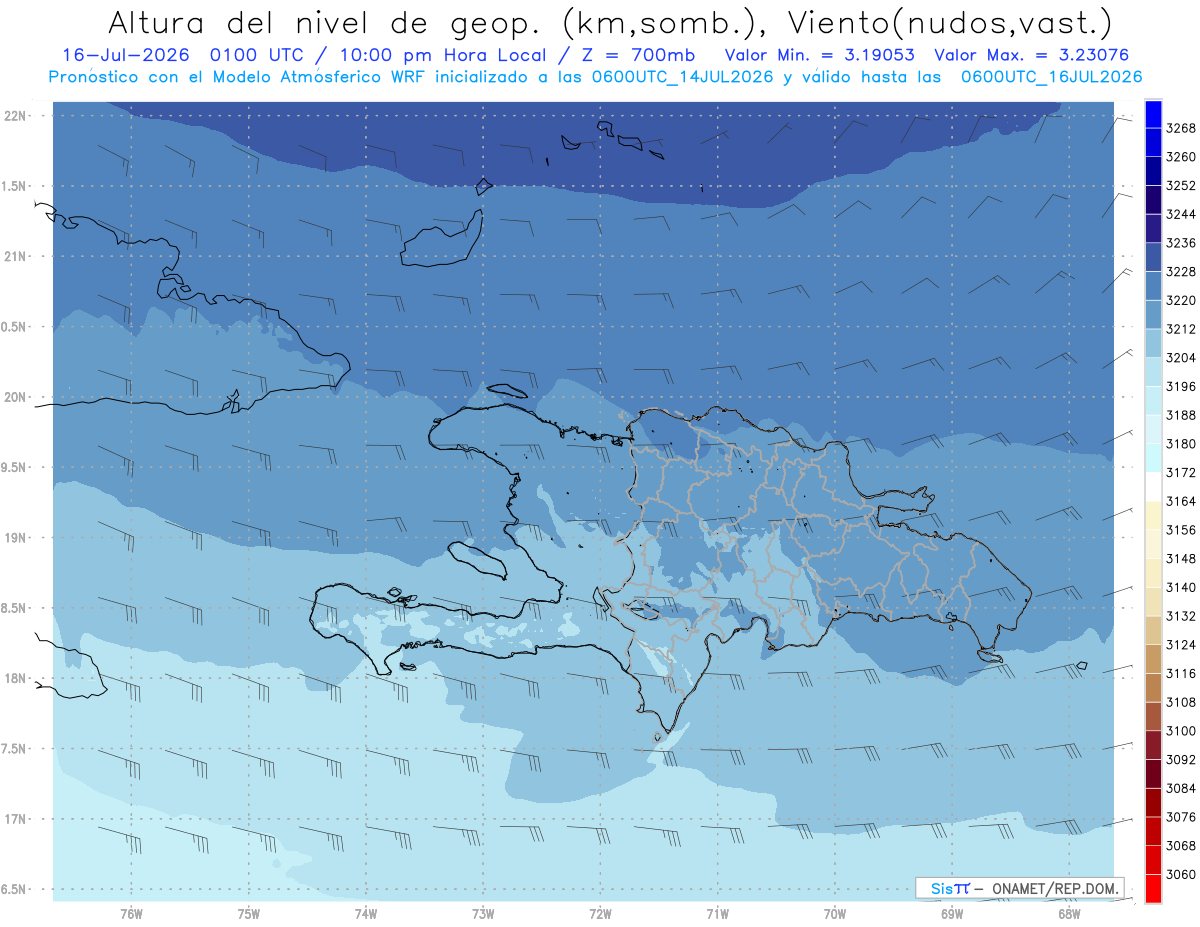Click the '75W' longitude label
1200x927 pixels.
coord(249,913)
